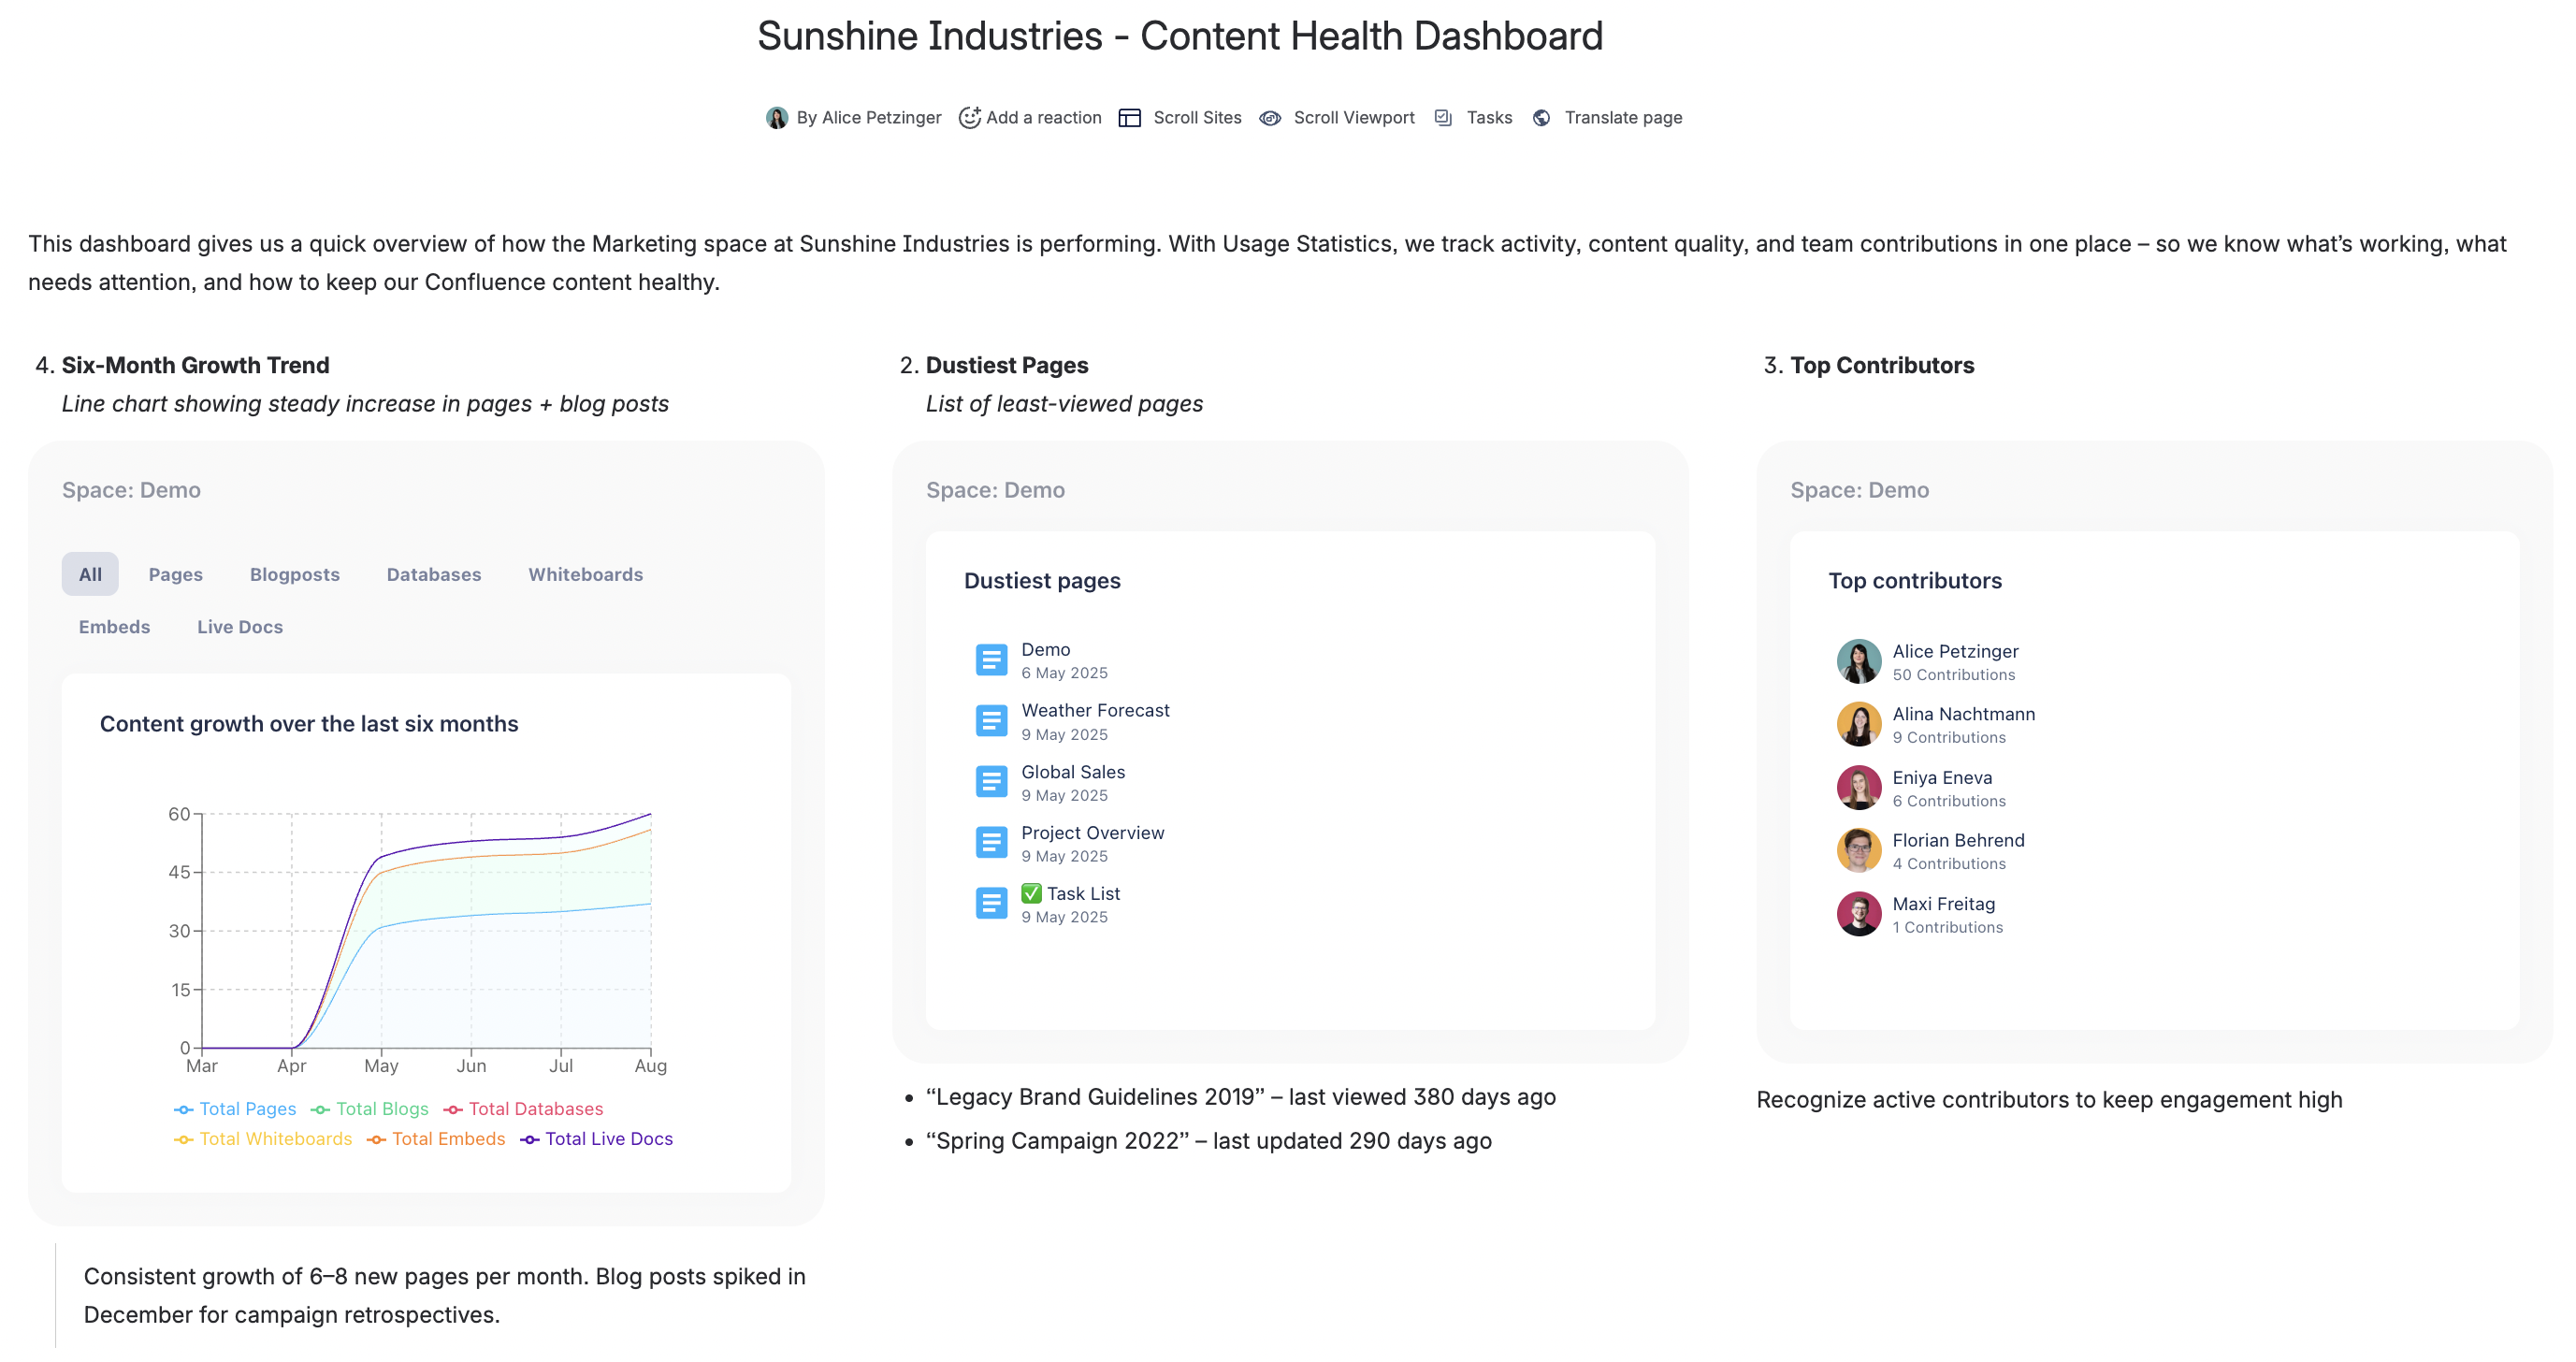Click the 'Aug' label on chart axis
Image resolution: width=2576 pixels, height=1362 pixels.
(x=650, y=1066)
